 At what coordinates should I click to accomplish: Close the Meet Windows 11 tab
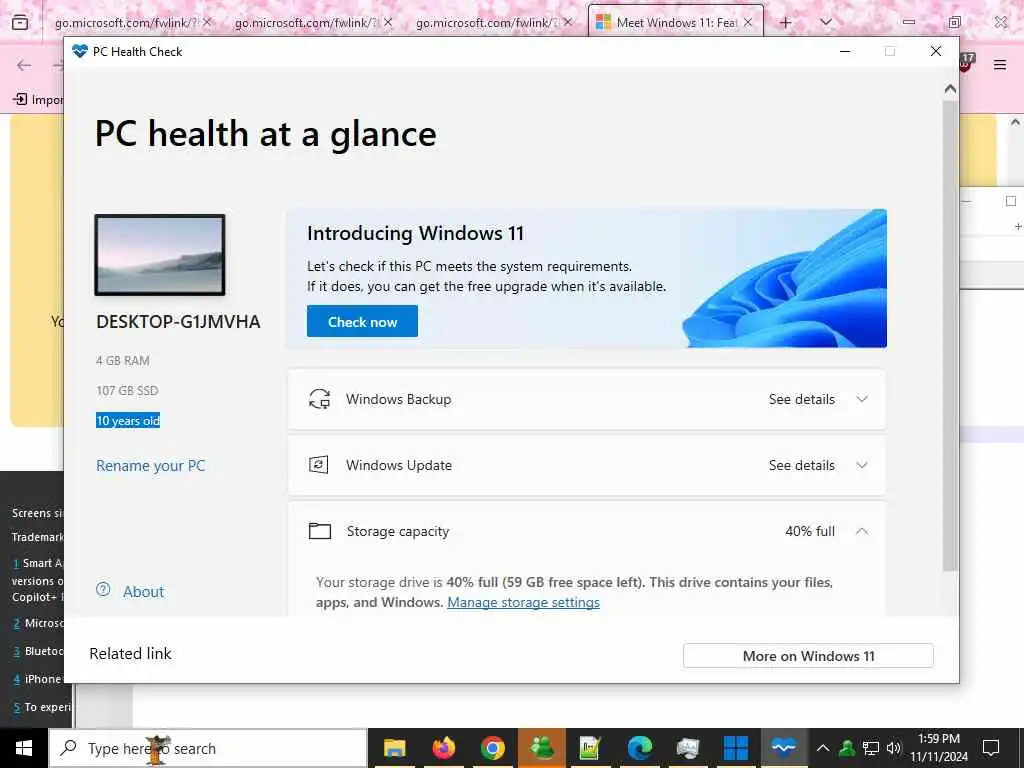pyautogui.click(x=748, y=22)
